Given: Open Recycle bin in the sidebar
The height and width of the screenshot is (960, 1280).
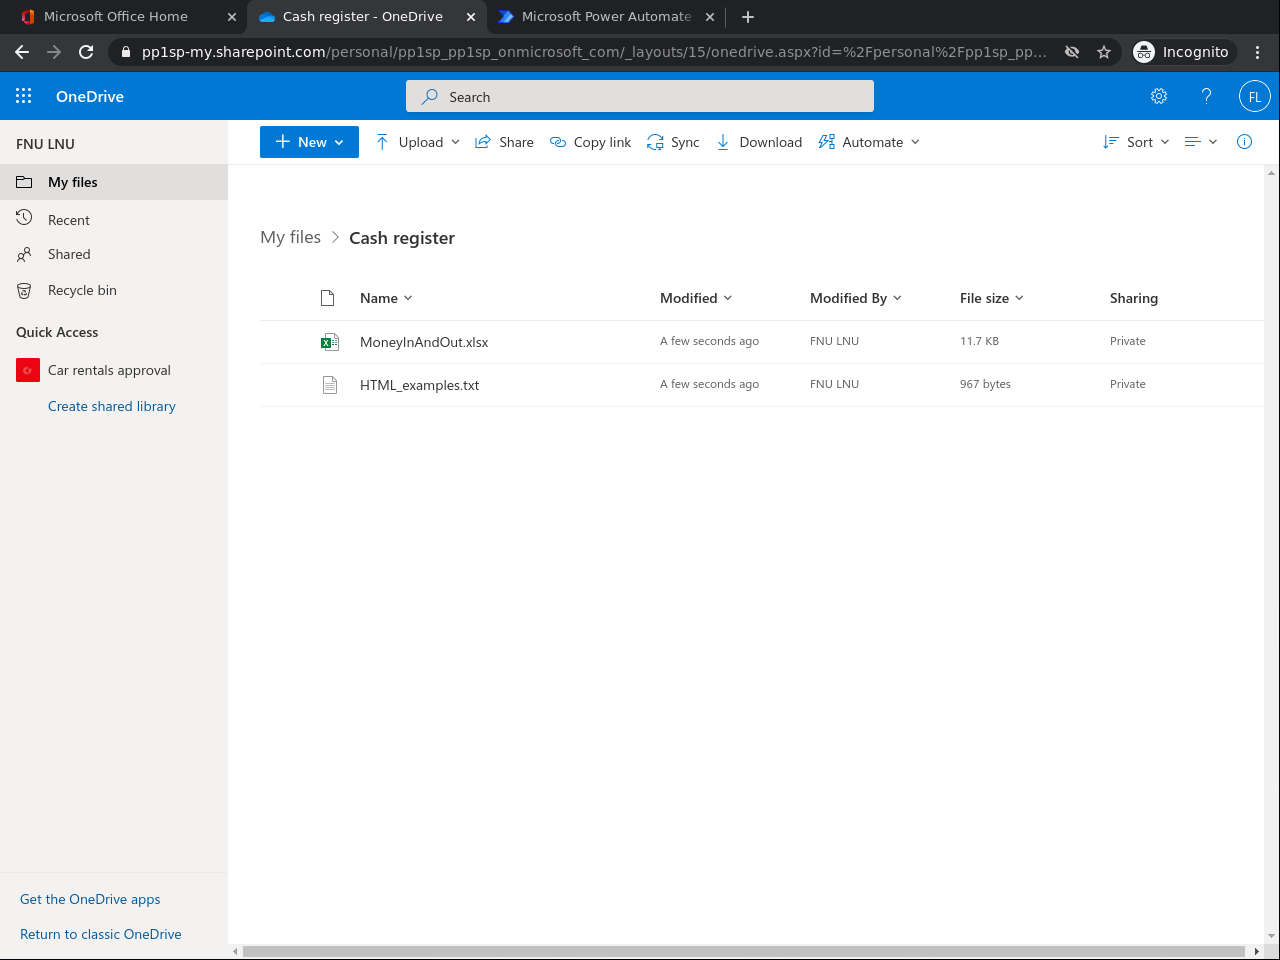Looking at the screenshot, I should pyautogui.click(x=82, y=290).
